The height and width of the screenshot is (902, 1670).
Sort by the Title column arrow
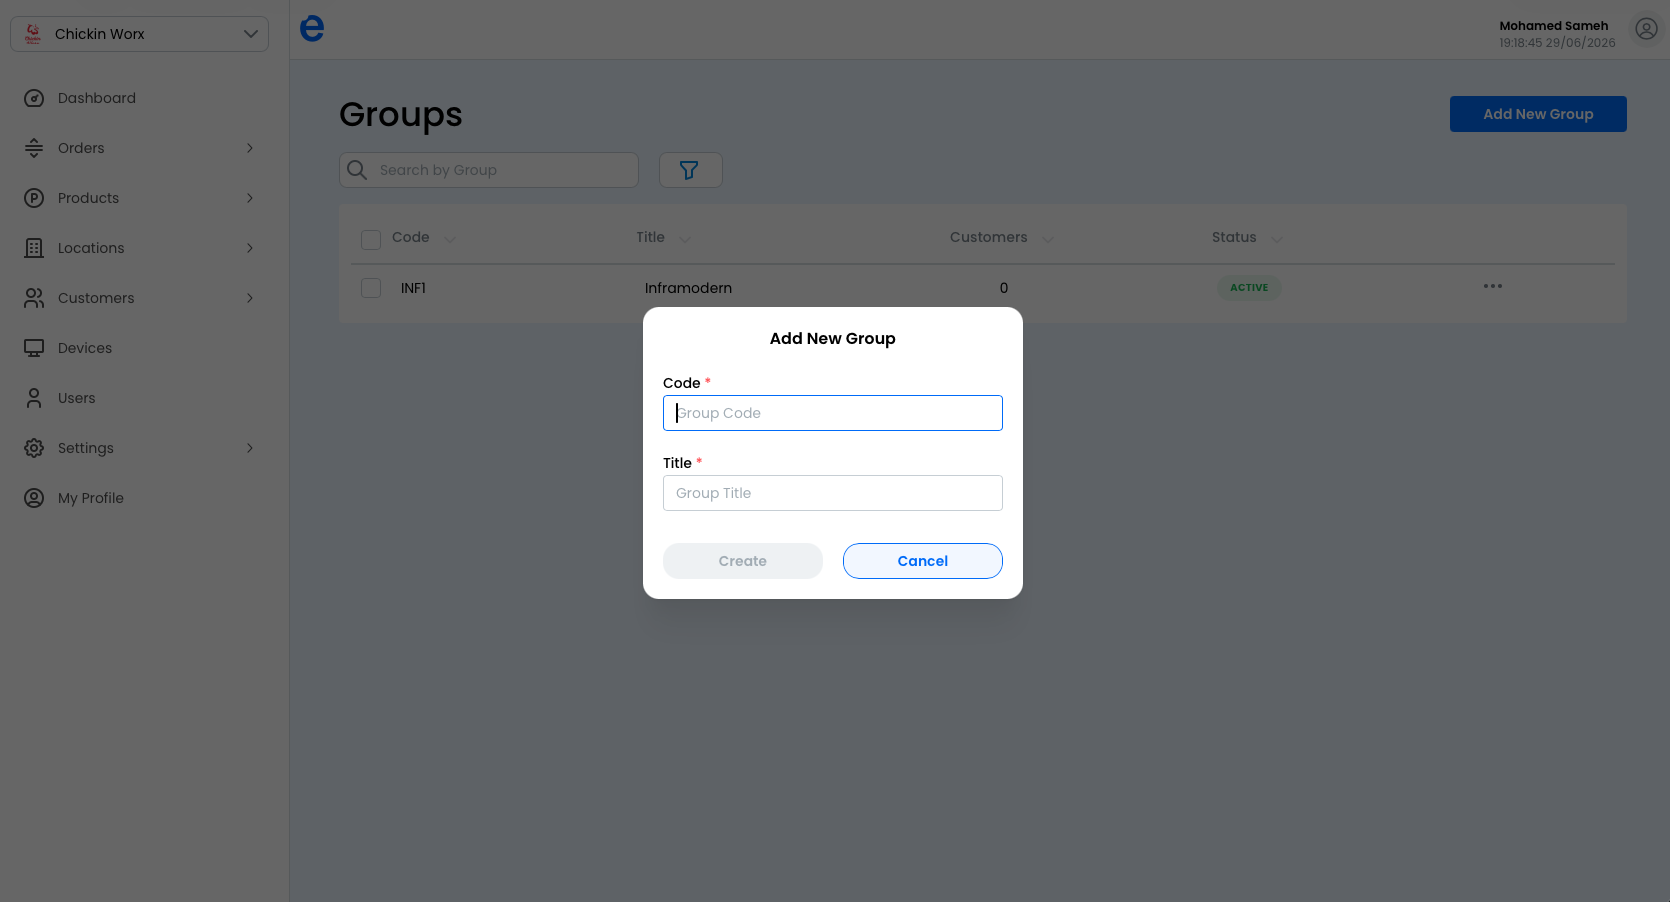(x=685, y=238)
